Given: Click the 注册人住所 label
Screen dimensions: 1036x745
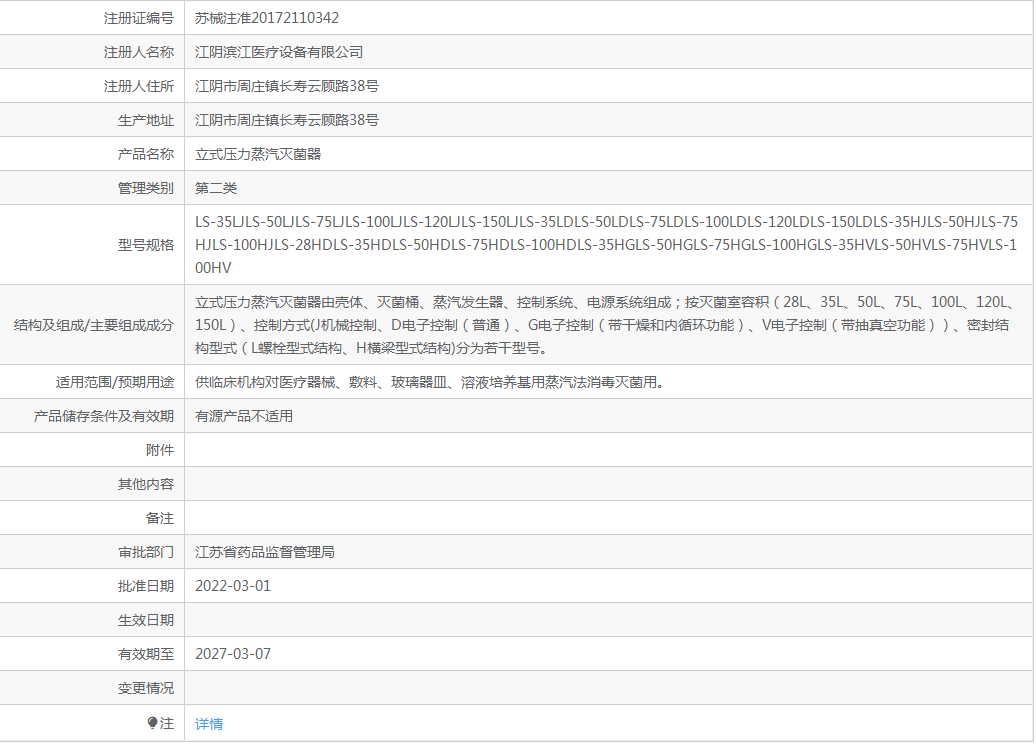Looking at the screenshot, I should pos(139,86).
